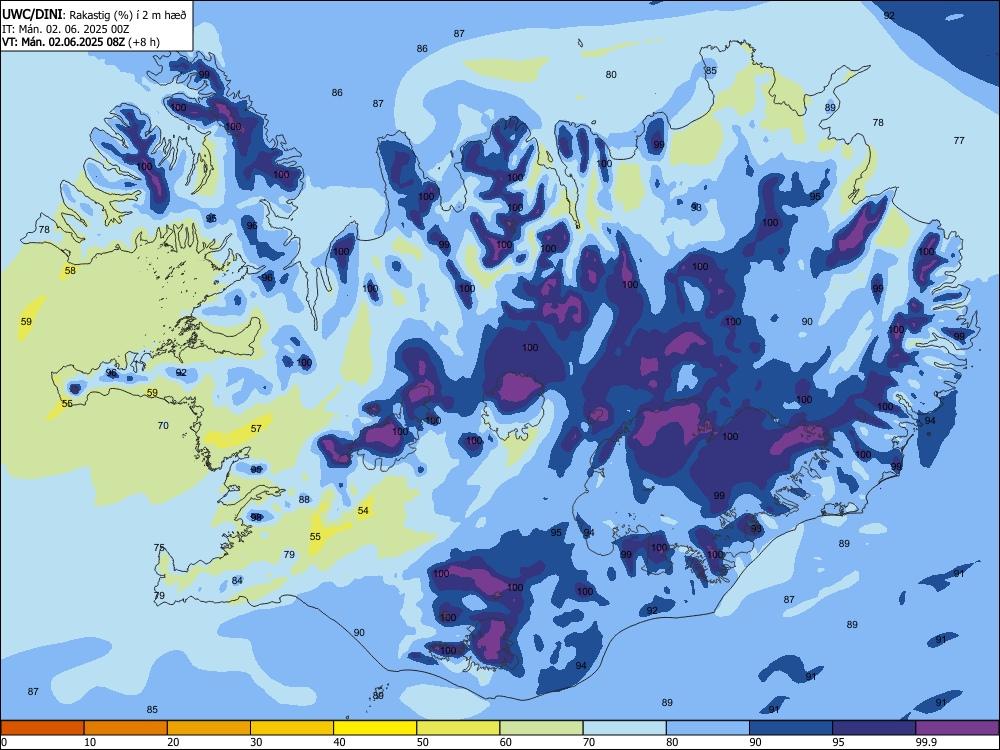Click the dark orange 0–10 legend swatch

click(x=42, y=728)
